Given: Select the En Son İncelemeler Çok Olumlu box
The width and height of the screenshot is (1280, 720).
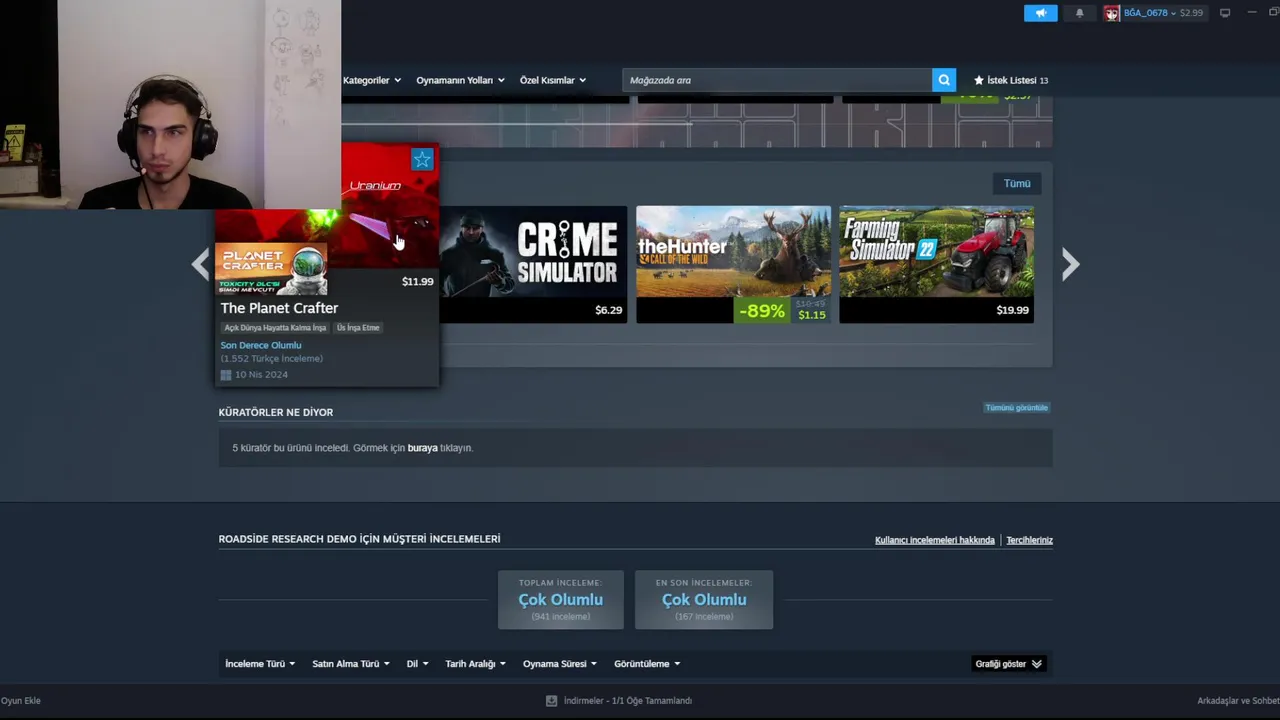Looking at the screenshot, I should click(x=704, y=599).
